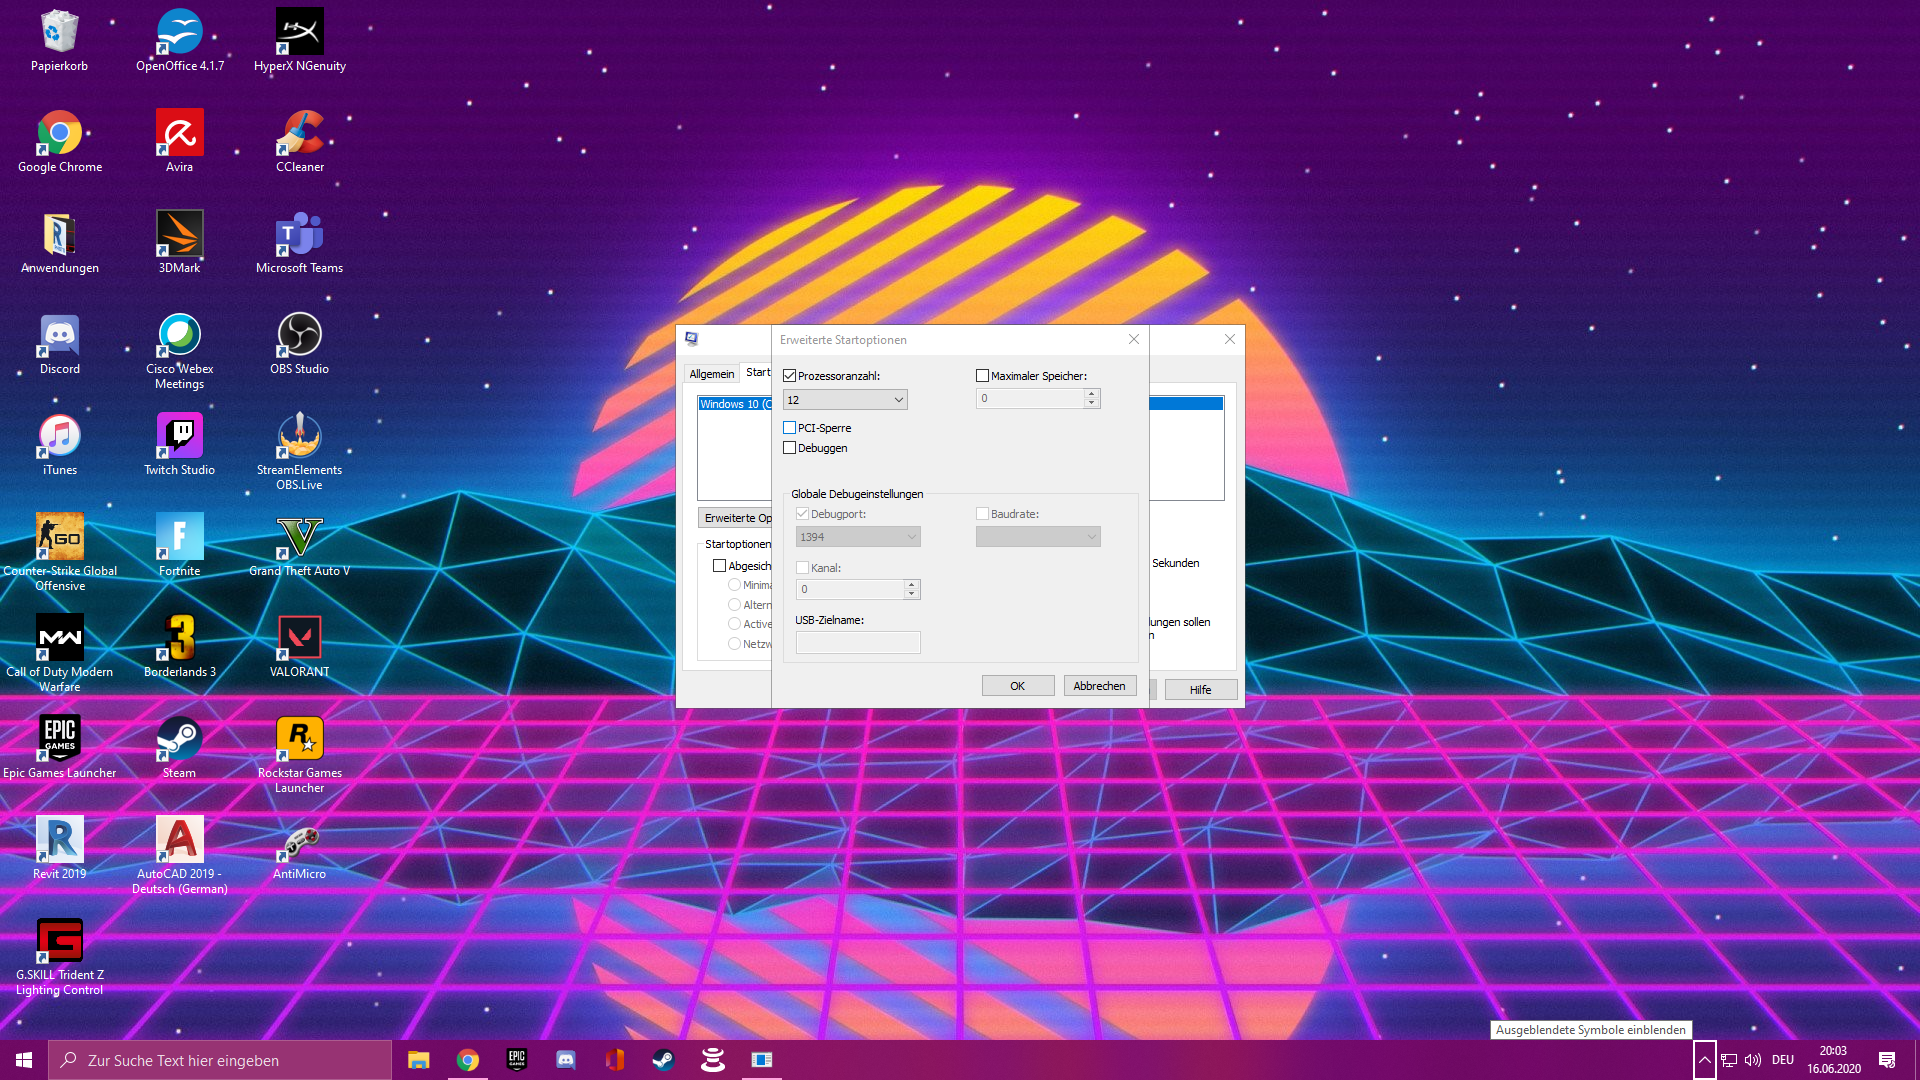Screen dimensions: 1920x1080
Task: Click the CCleaner desktop icon
Action: pos(299,135)
